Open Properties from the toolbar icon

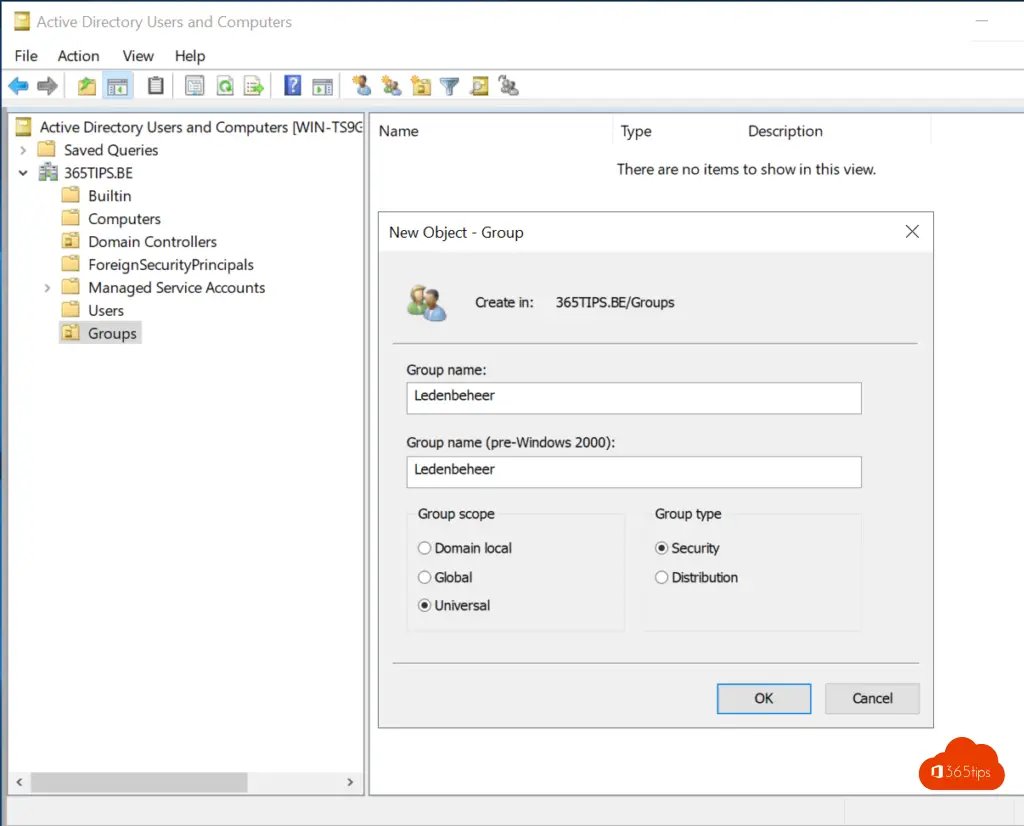pos(194,86)
